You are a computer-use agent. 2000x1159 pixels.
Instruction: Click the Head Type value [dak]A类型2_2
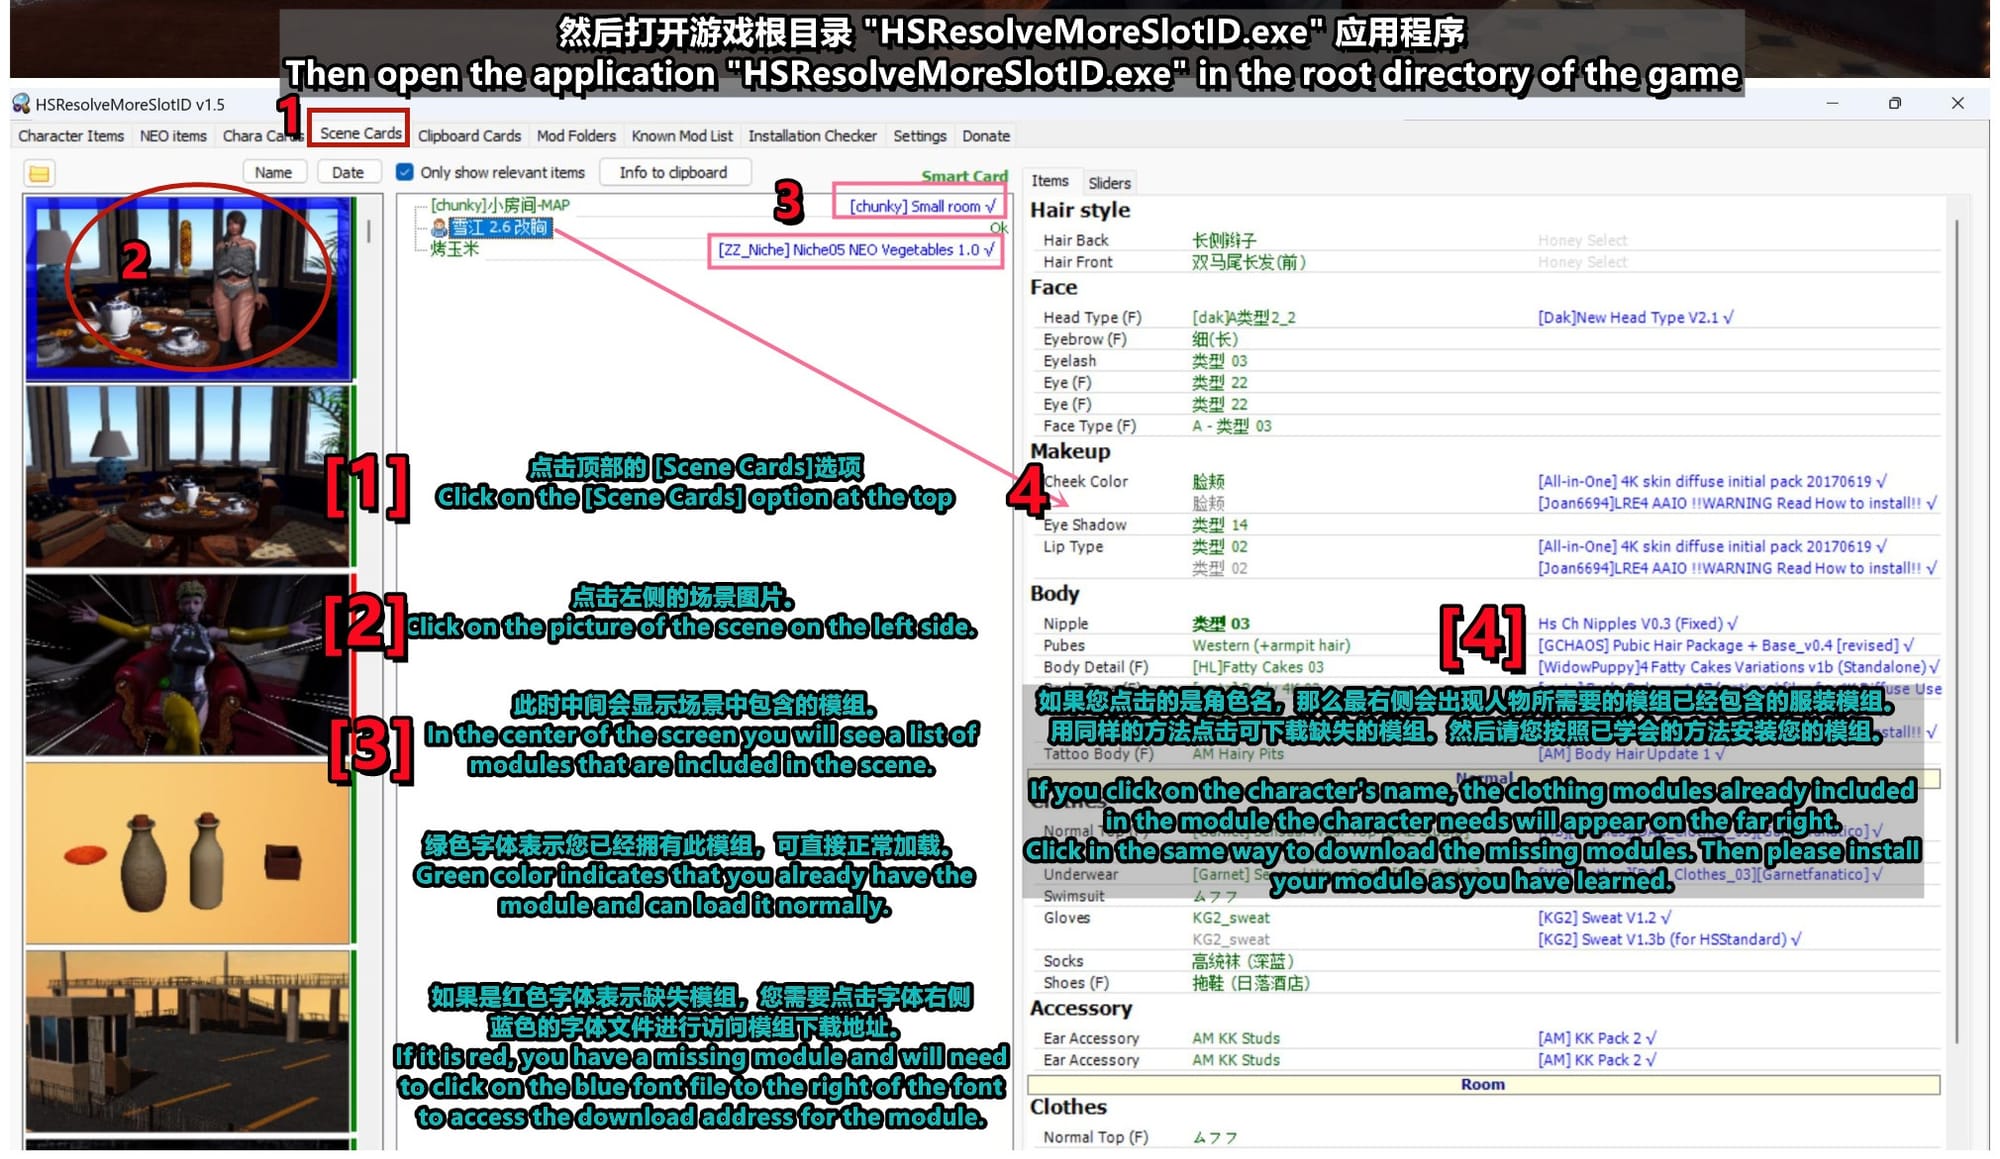pos(1243,318)
